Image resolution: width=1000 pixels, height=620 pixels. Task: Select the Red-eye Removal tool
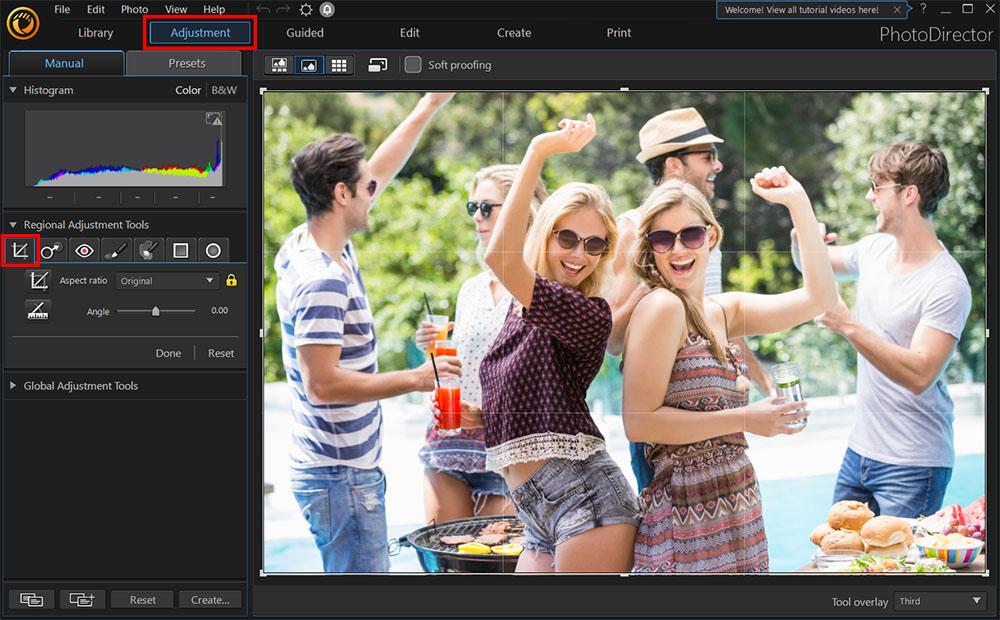pyautogui.click(x=84, y=250)
